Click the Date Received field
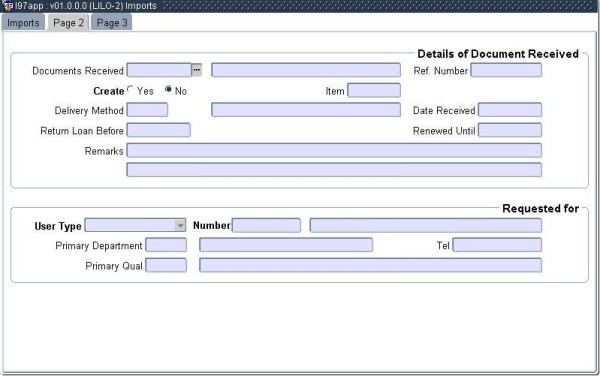The width and height of the screenshot is (600, 376). (510, 110)
